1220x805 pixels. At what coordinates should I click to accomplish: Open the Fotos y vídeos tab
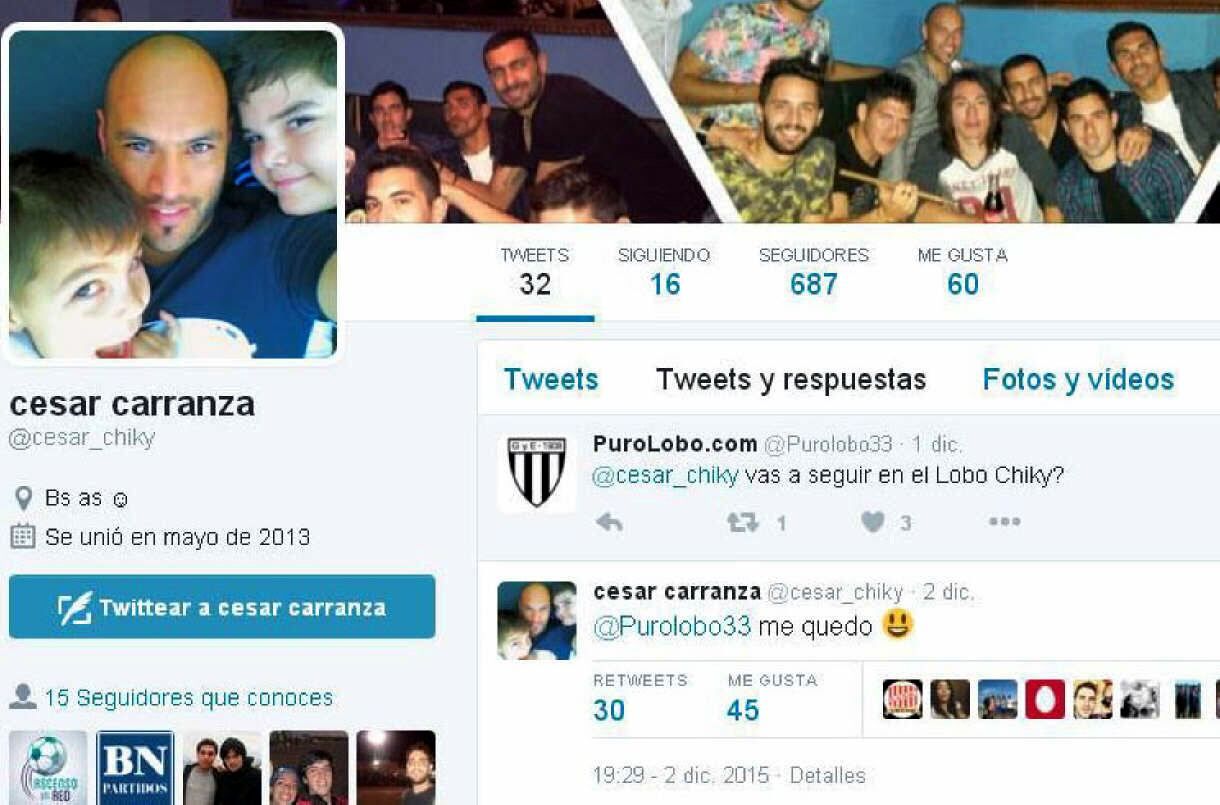click(x=1078, y=379)
